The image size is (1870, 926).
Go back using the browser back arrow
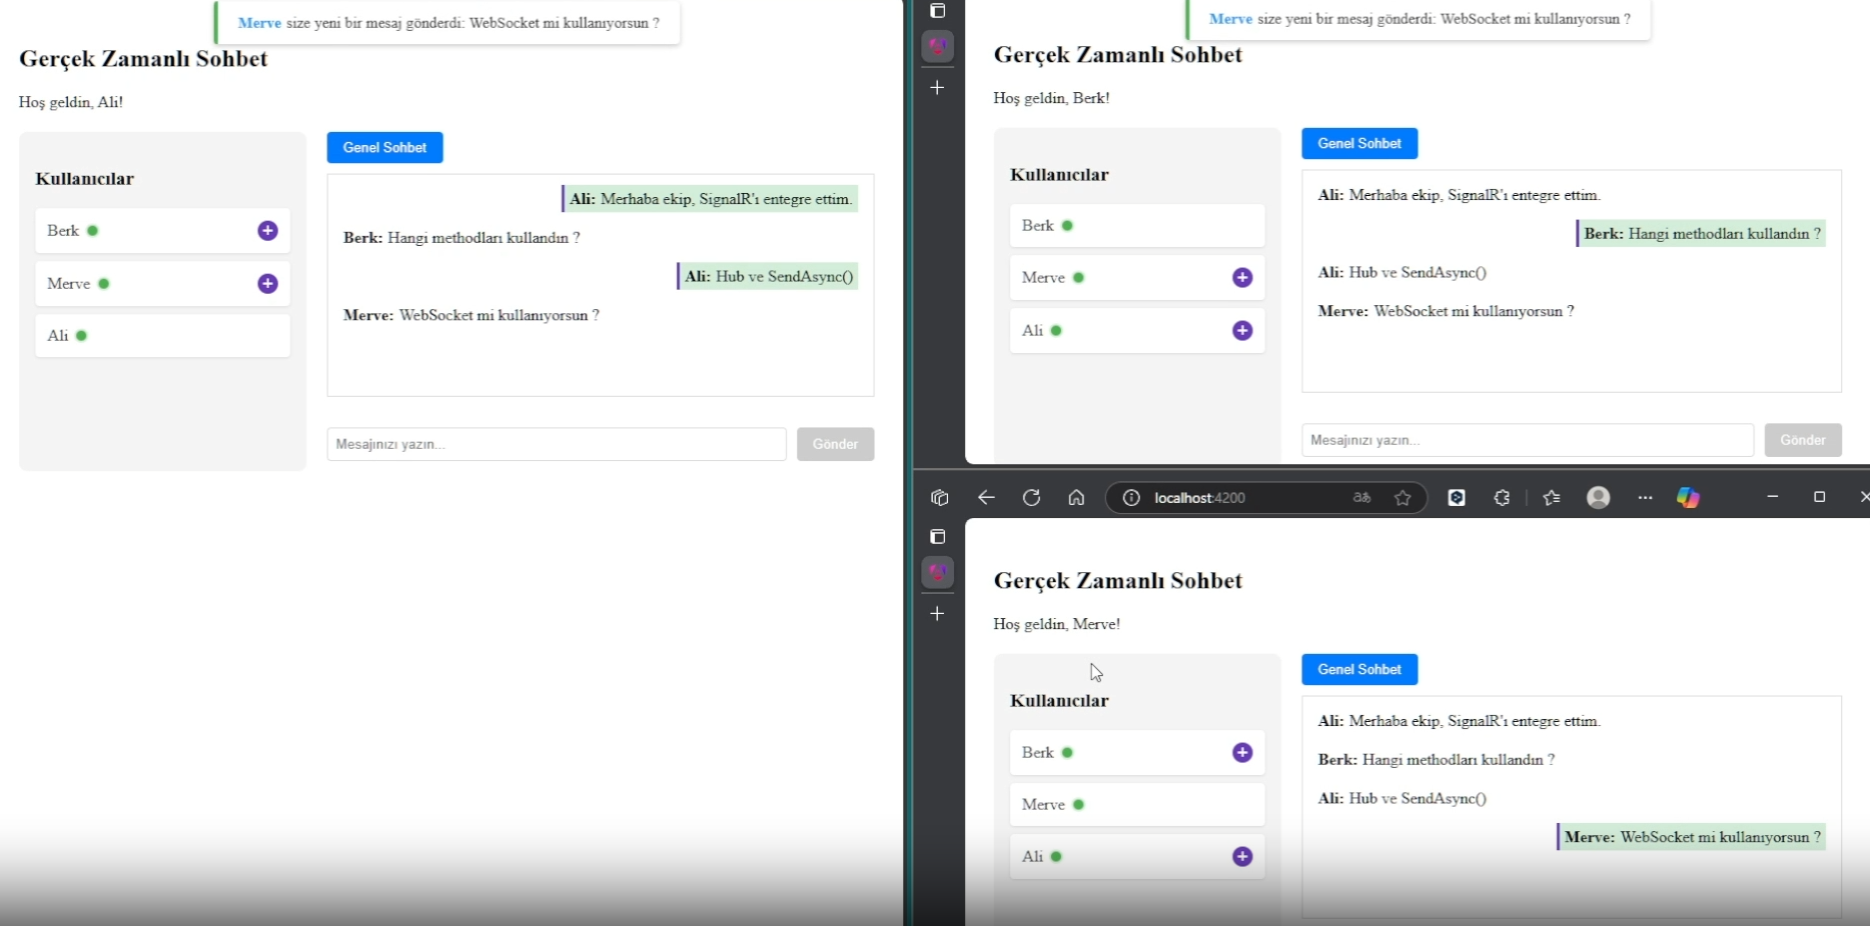point(986,498)
